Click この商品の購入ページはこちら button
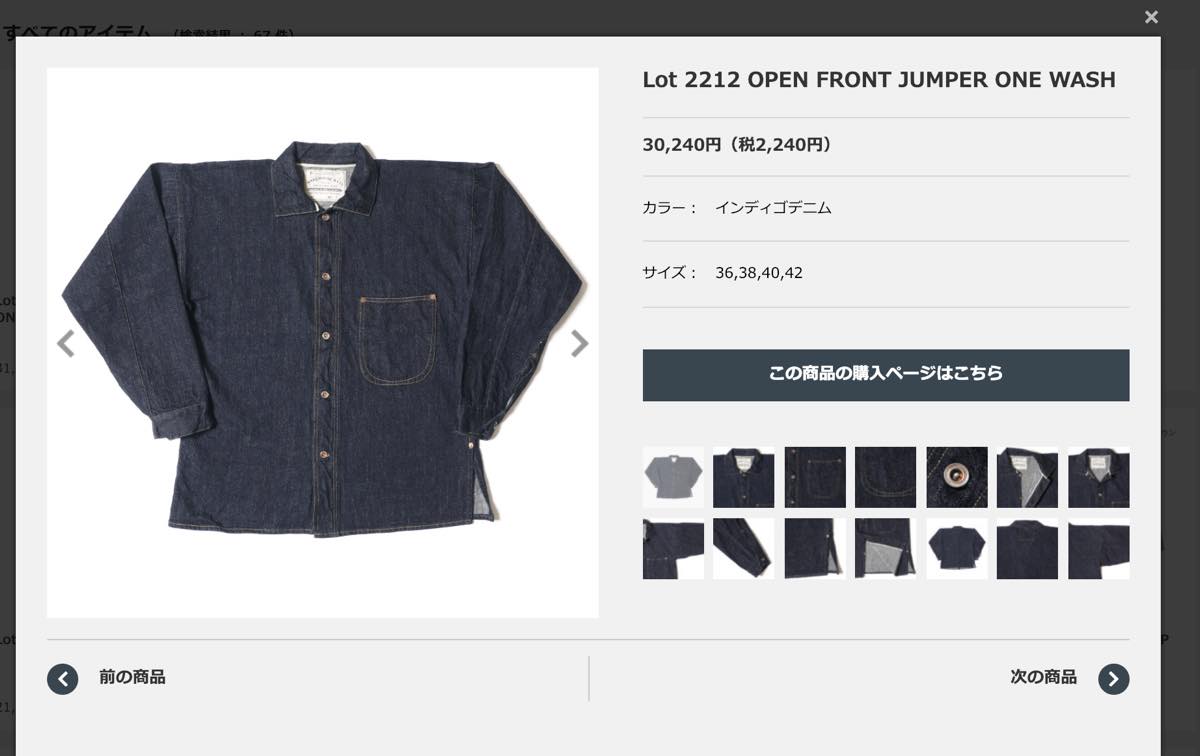Screen dimensions: 1200x756 886,375
